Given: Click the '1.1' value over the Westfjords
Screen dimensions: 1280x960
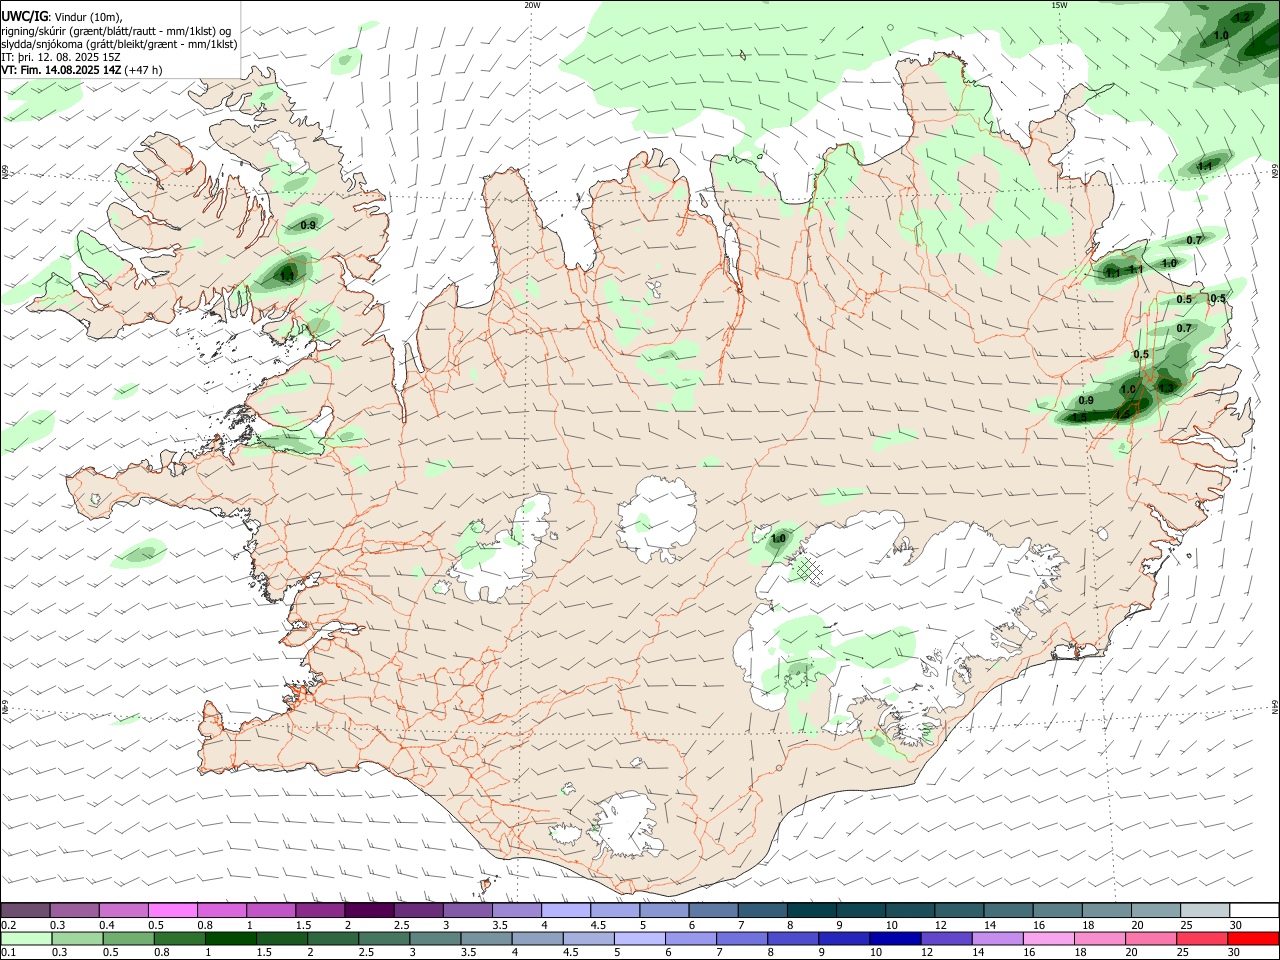Looking at the screenshot, I should (288, 275).
